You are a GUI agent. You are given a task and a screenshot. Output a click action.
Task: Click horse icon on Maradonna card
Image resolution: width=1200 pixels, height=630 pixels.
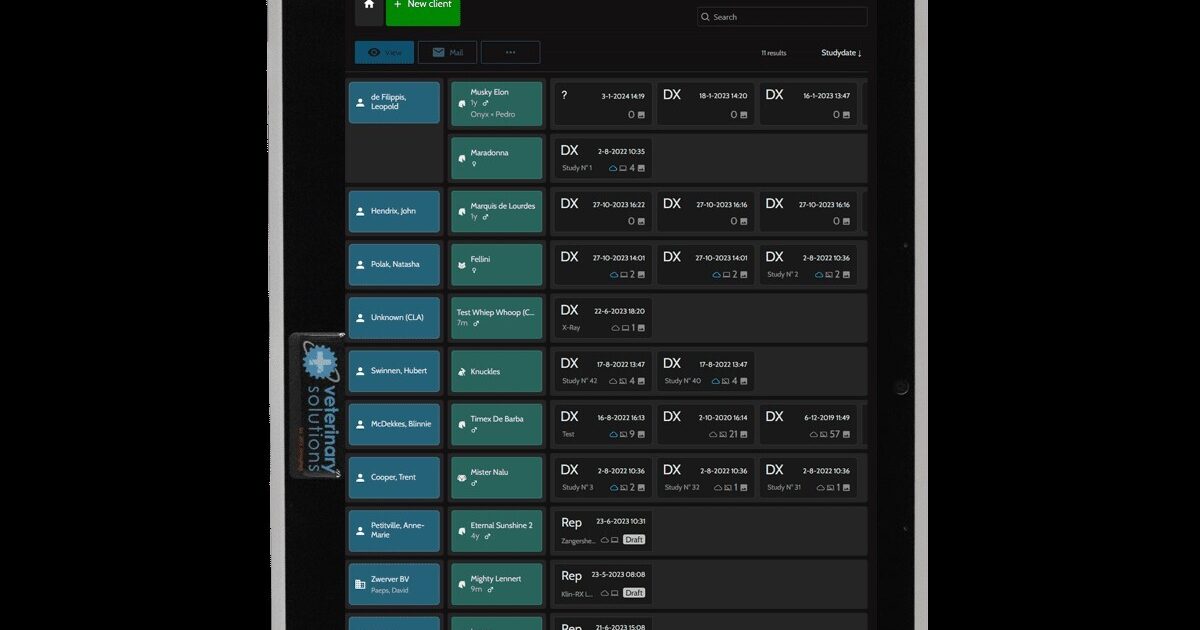point(461,158)
